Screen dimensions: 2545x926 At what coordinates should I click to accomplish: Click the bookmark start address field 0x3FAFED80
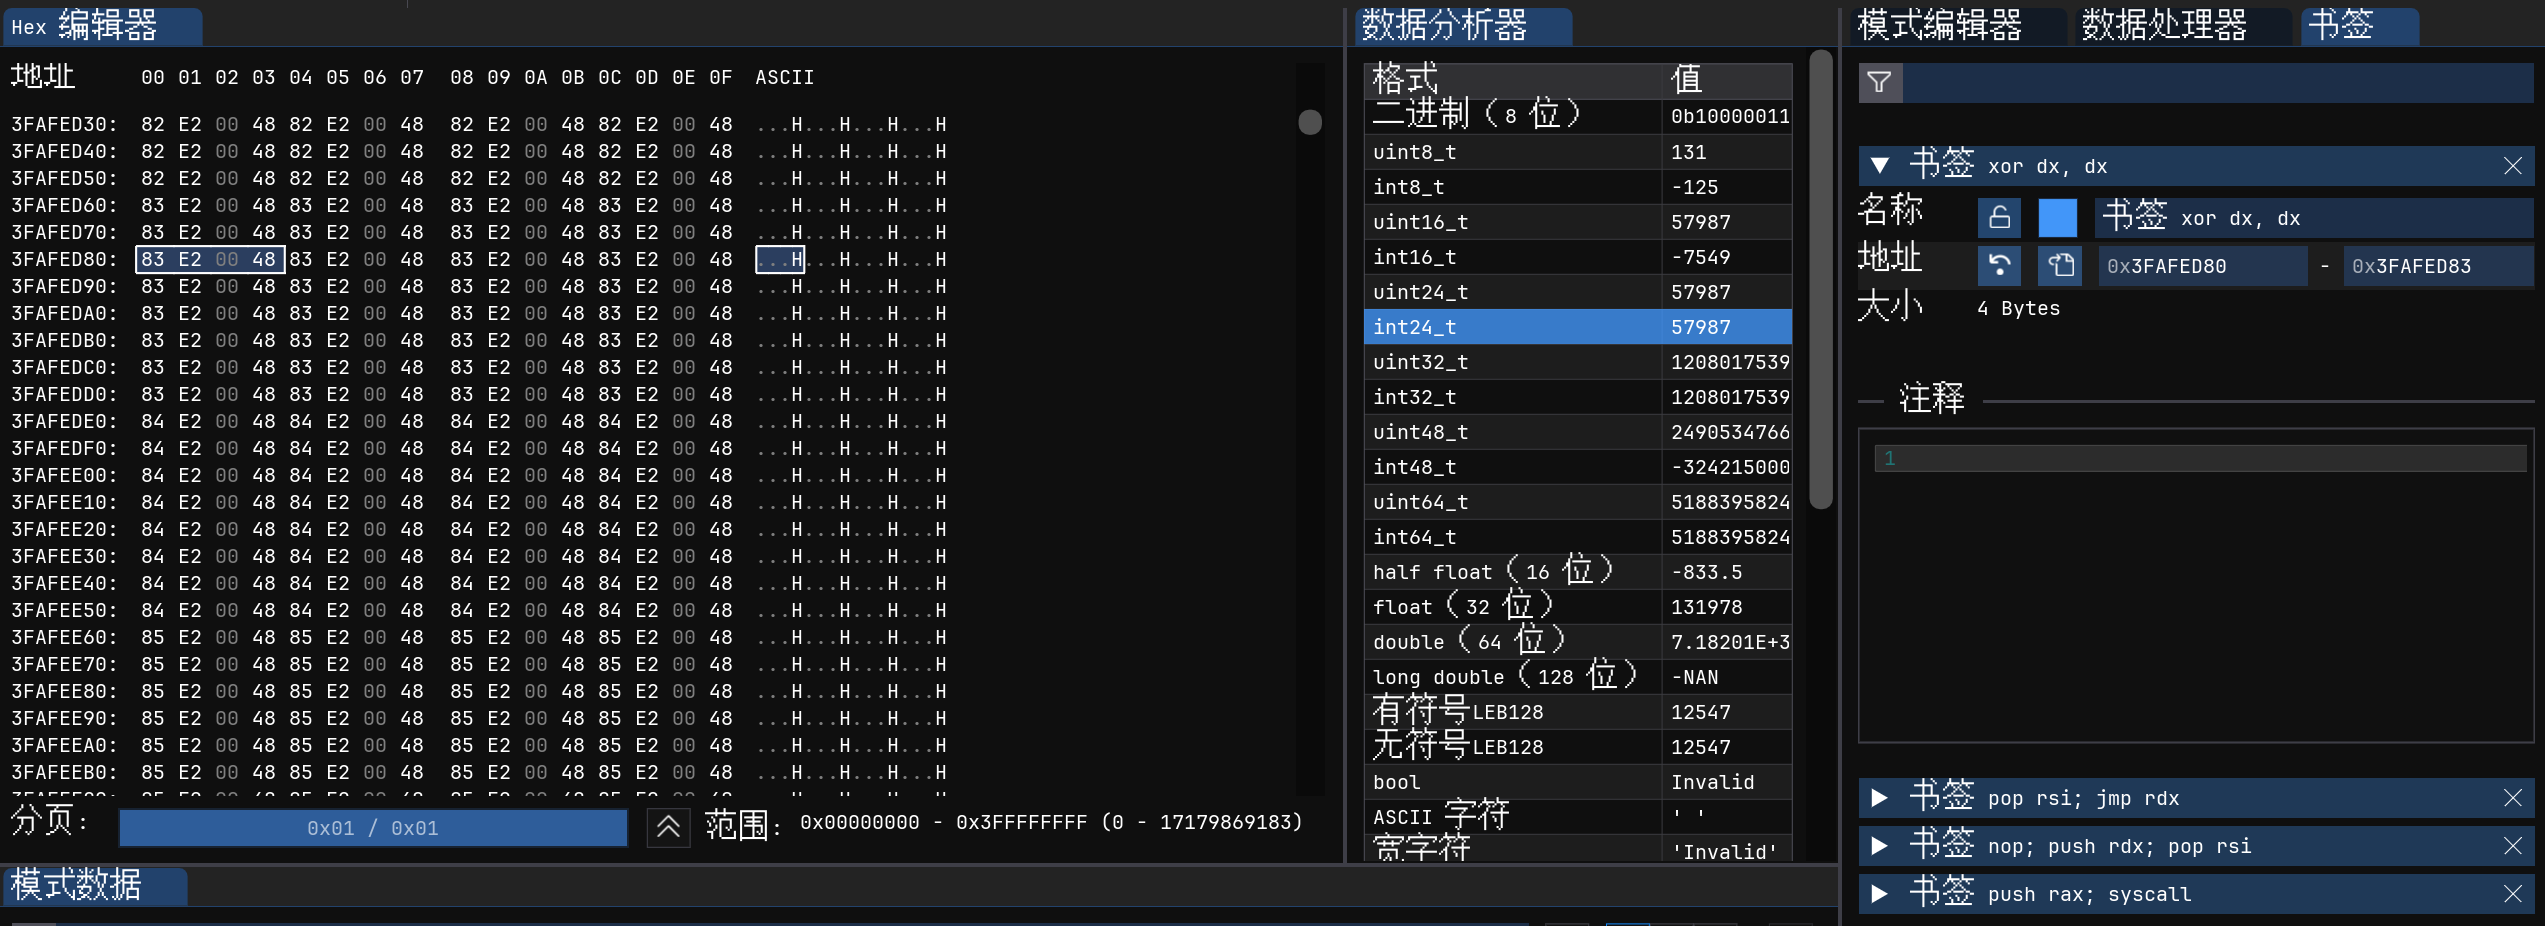(x=2200, y=266)
